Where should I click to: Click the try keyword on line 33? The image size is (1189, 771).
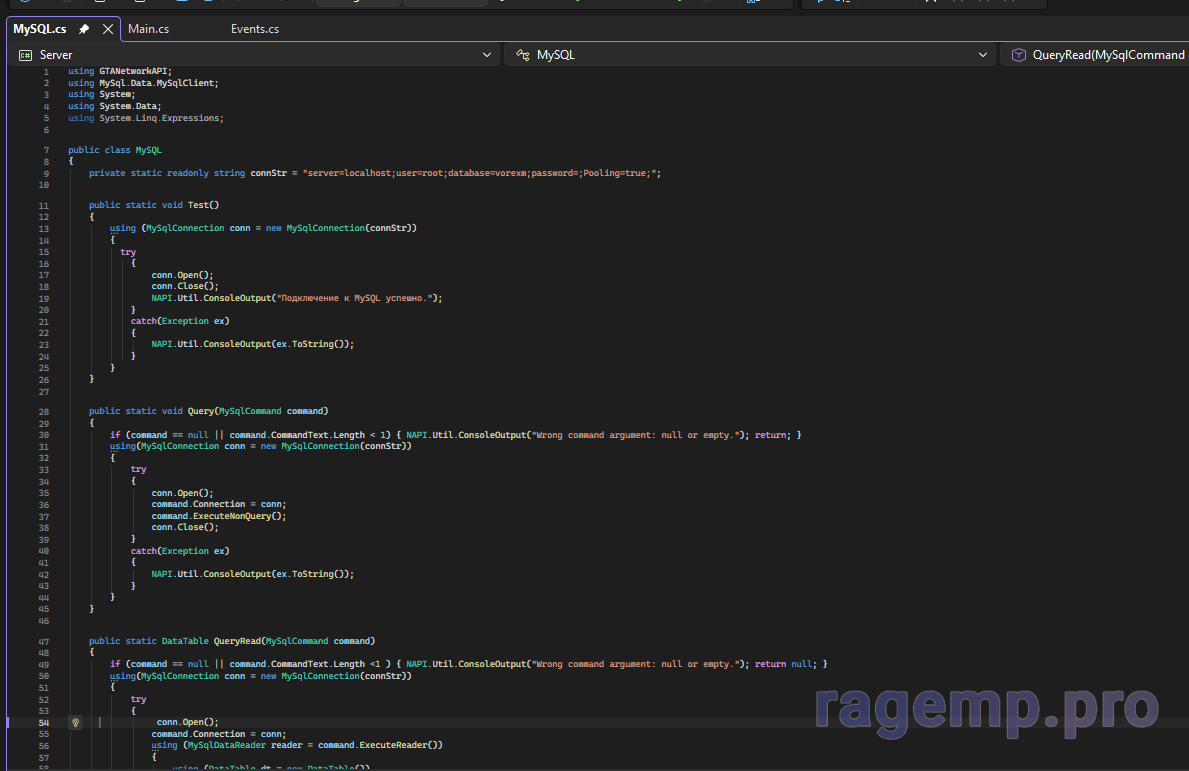tap(138, 469)
